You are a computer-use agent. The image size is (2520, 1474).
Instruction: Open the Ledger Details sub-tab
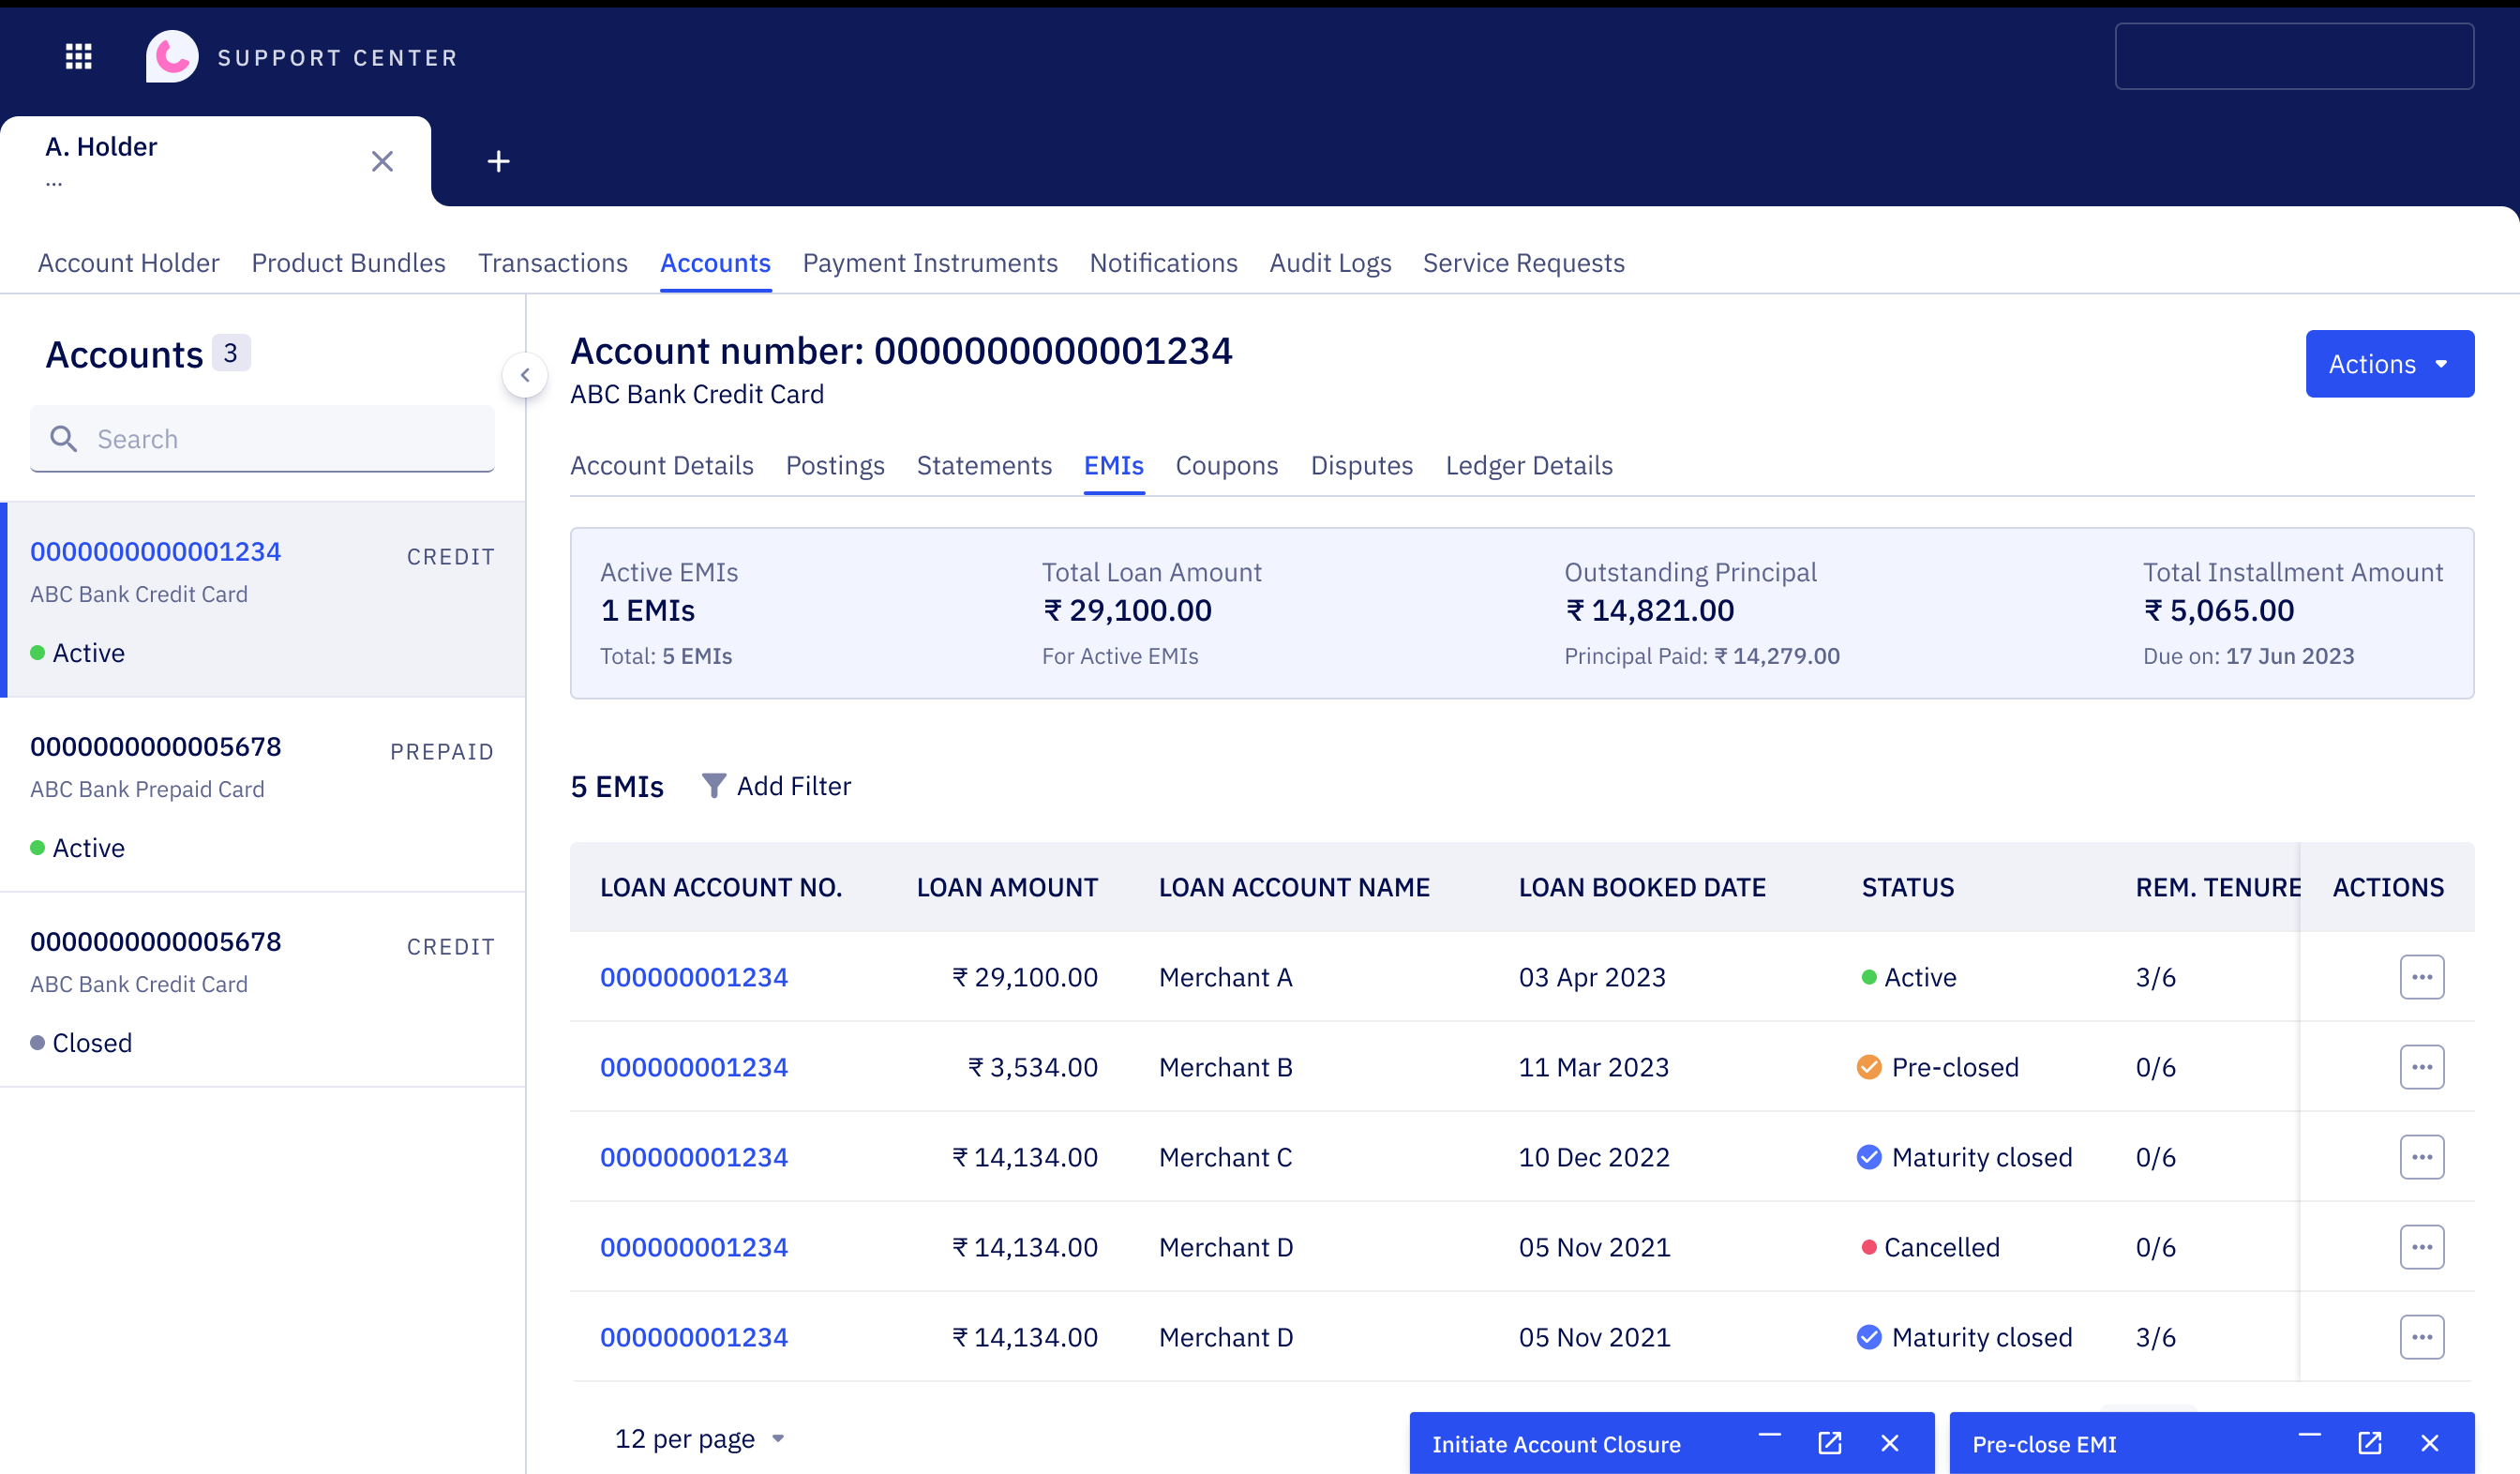click(1528, 466)
